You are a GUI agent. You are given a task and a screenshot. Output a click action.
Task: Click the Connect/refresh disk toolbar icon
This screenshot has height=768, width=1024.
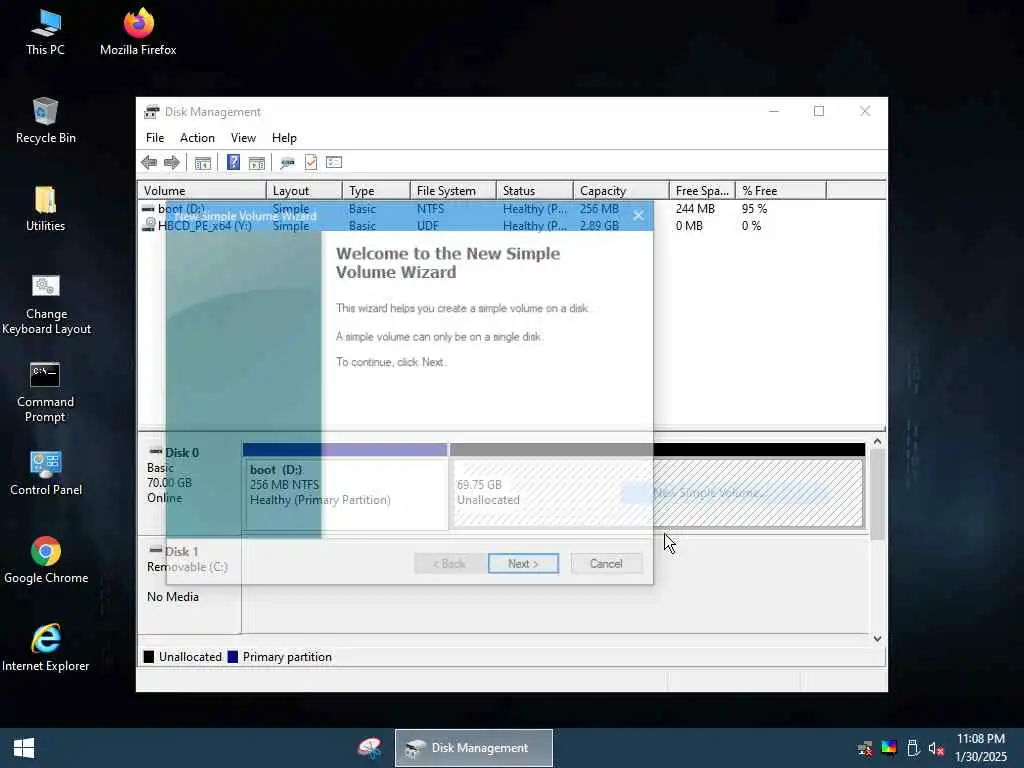[x=287, y=163]
